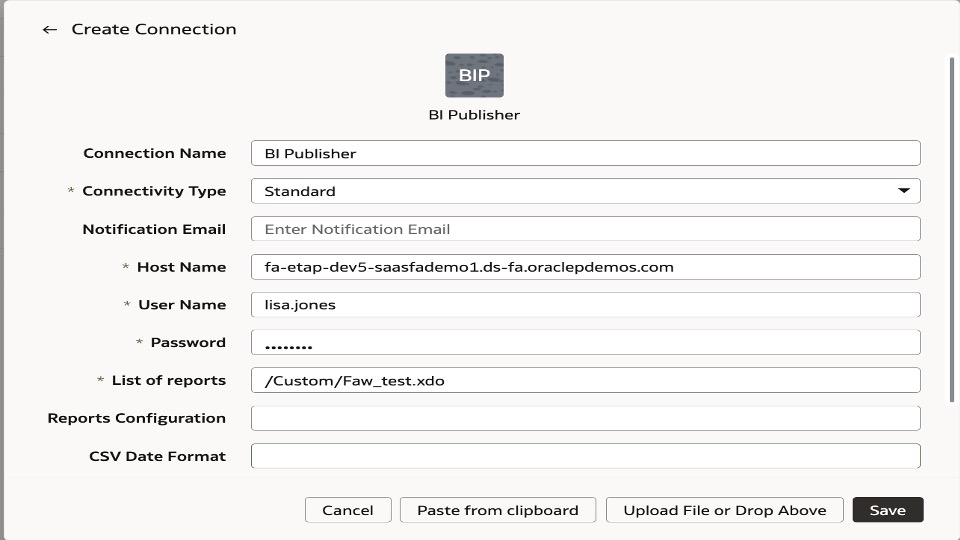Click the Create Connection heading

(x=154, y=29)
